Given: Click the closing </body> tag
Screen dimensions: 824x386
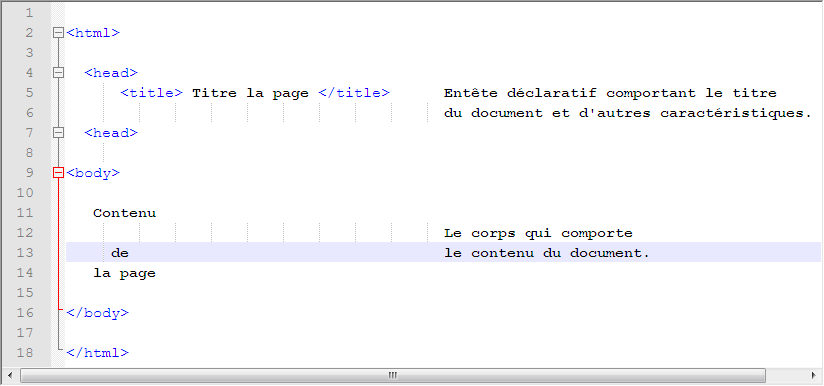Looking at the screenshot, I should click(x=97, y=313).
